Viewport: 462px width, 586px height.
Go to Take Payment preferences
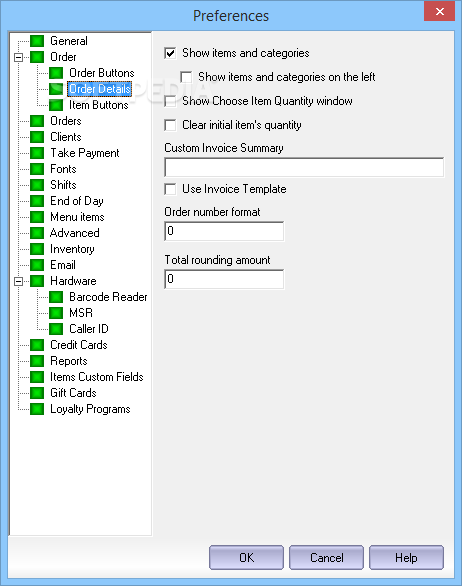85,153
